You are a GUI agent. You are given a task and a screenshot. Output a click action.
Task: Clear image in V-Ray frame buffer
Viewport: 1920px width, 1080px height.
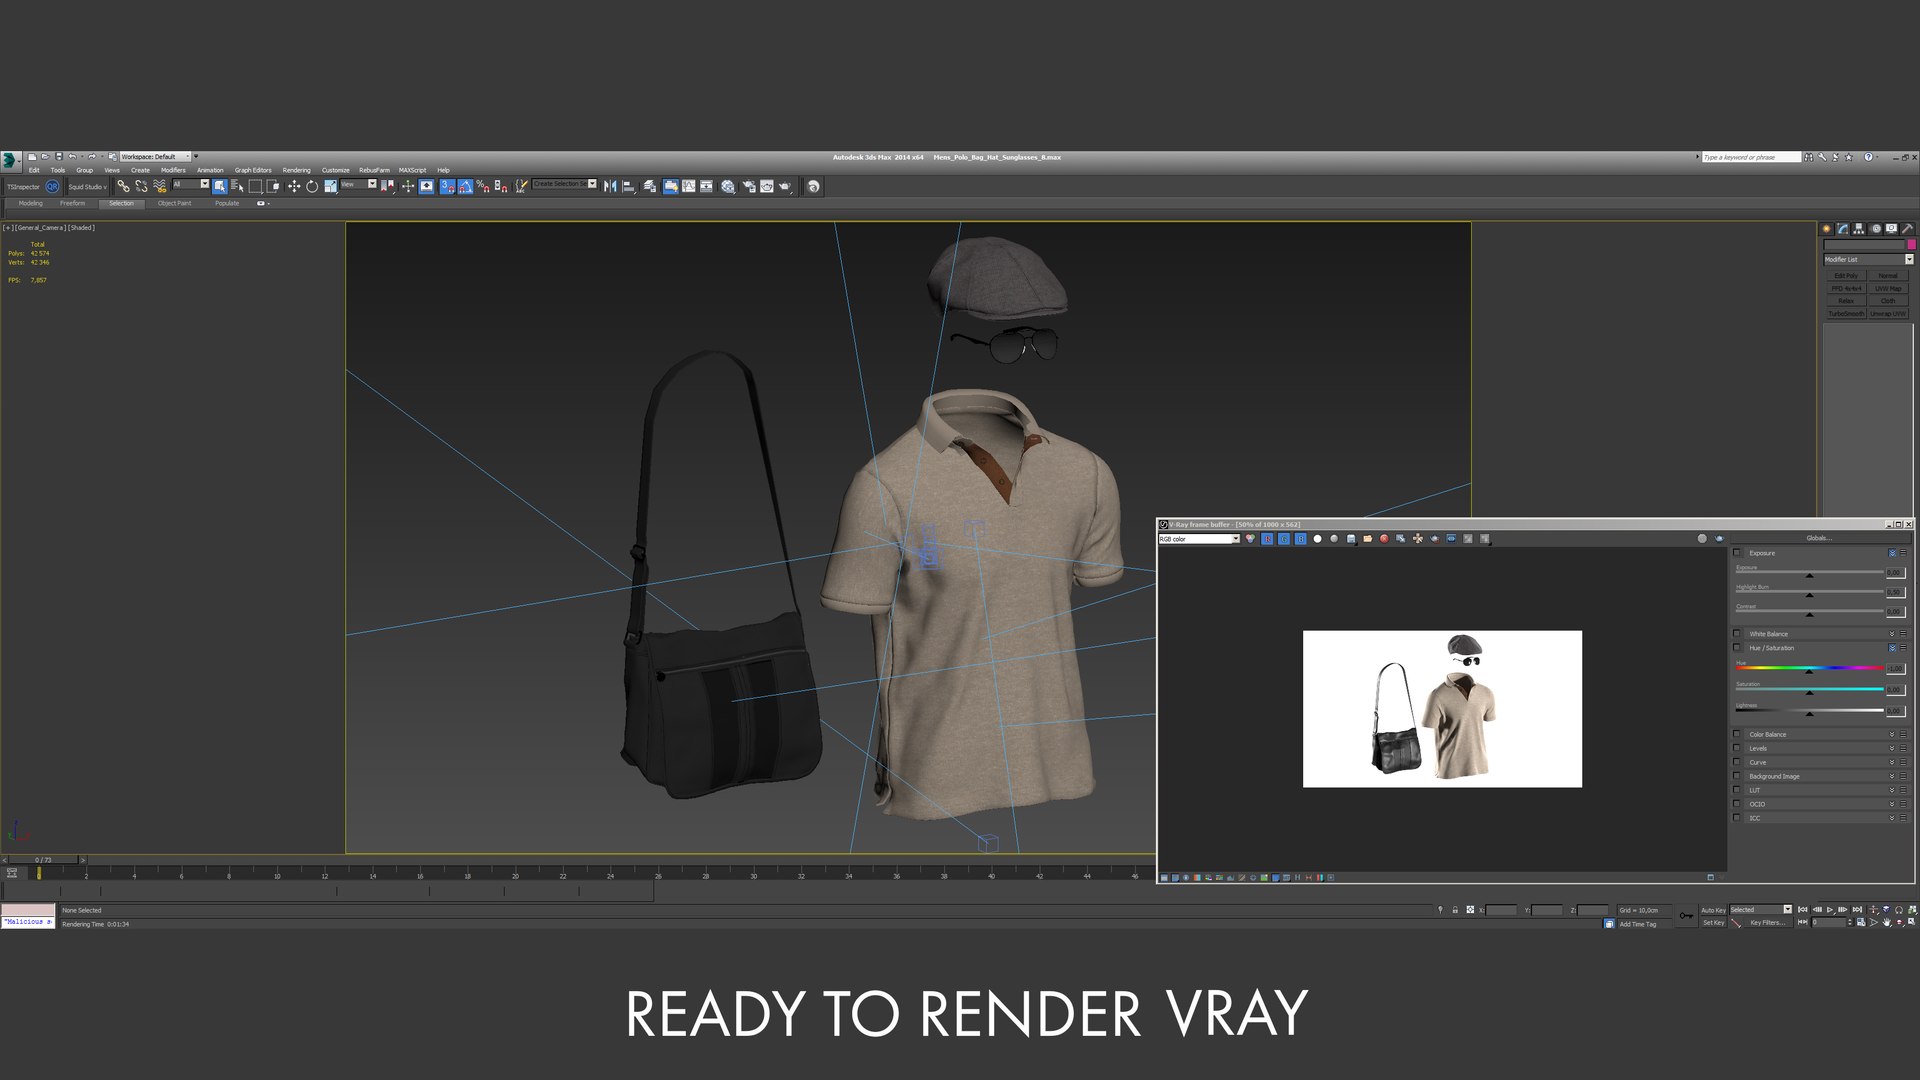[1384, 539]
